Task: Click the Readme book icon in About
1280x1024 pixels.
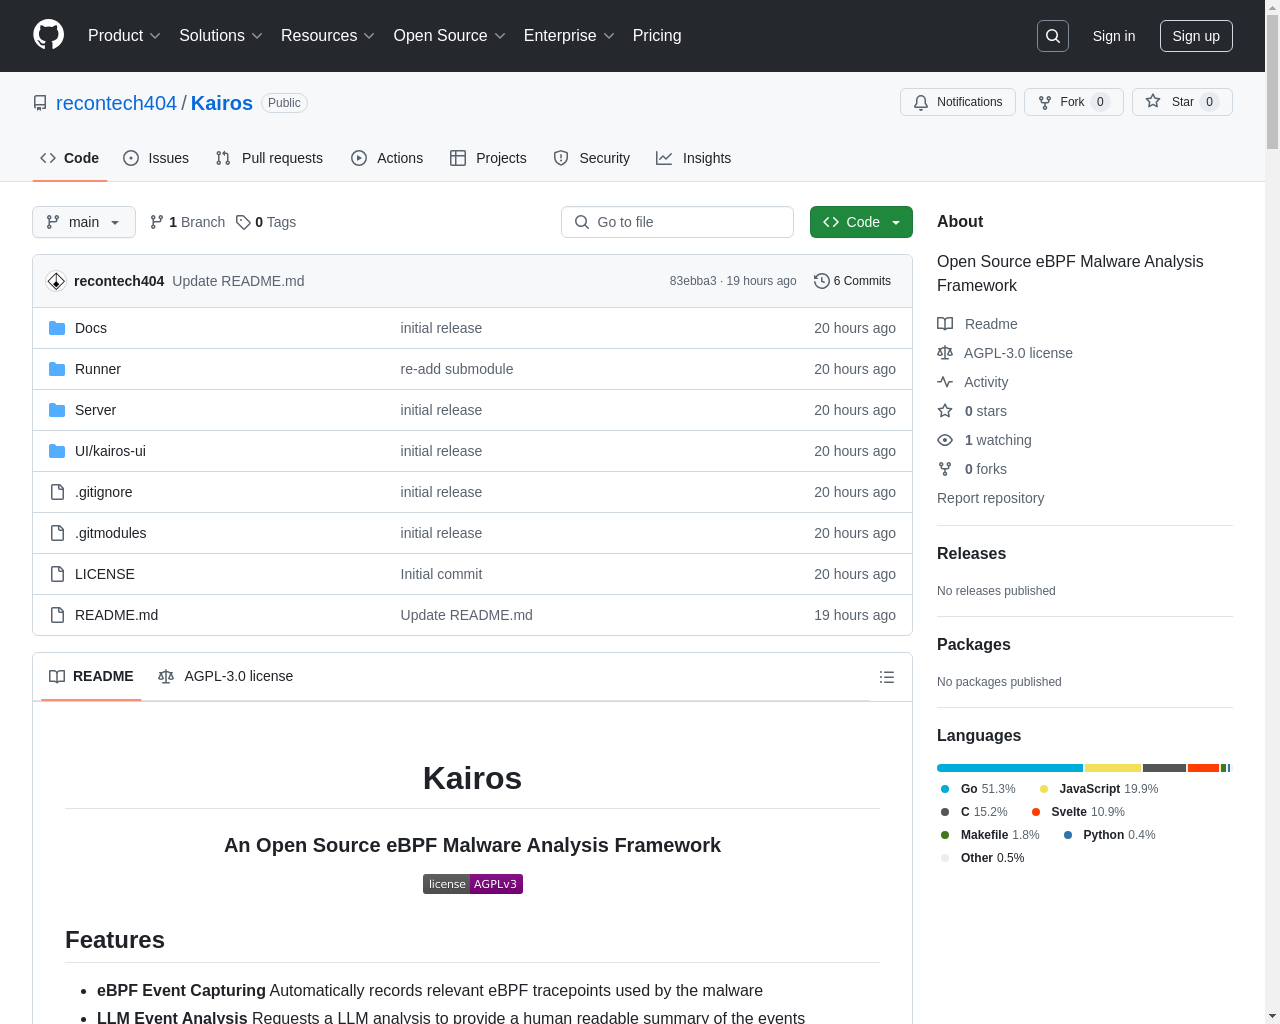Action: tap(945, 324)
